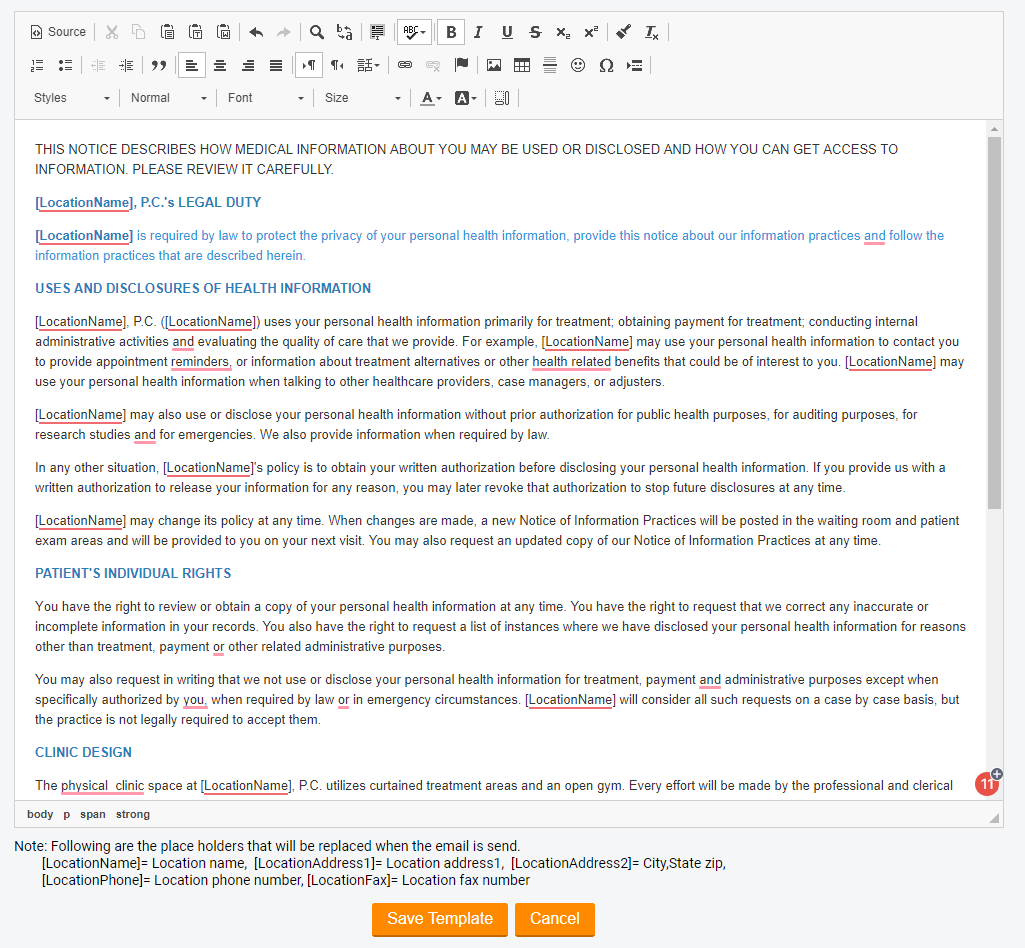Viewport: 1025px width, 948px height.
Task: Insert a block quote
Action: point(158,65)
